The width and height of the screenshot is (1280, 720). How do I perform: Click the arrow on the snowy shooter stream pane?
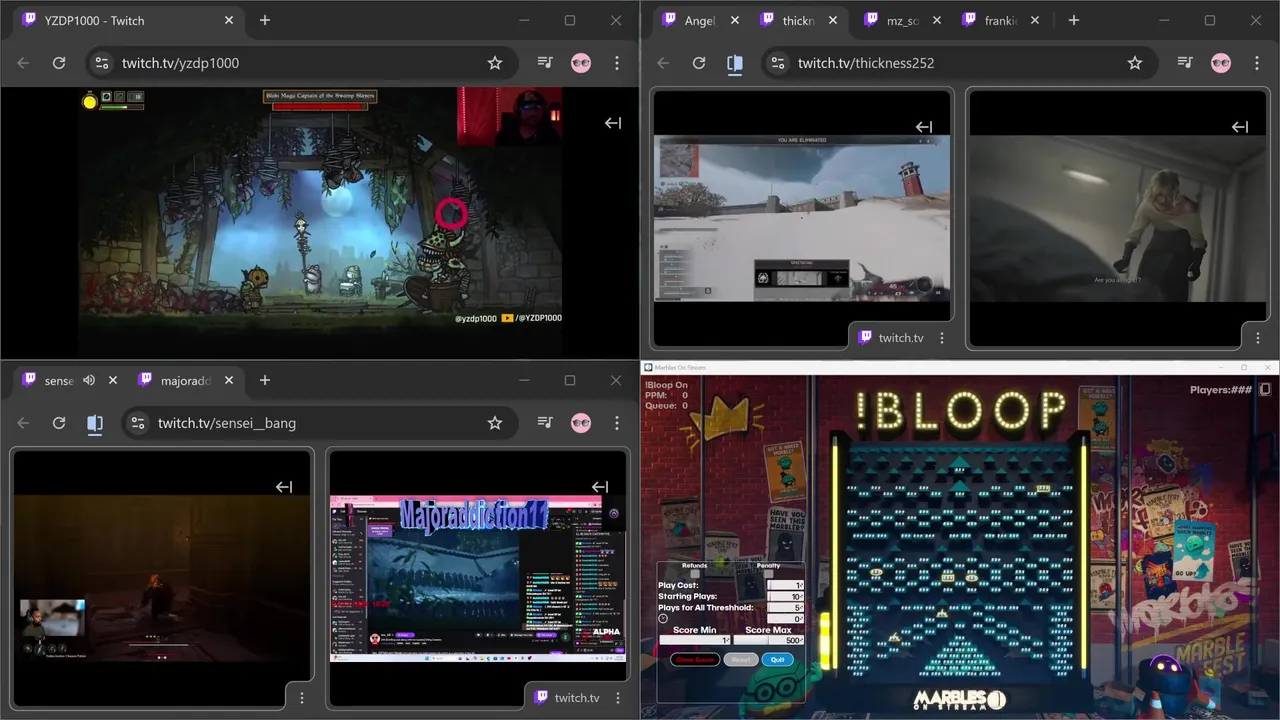(924, 127)
